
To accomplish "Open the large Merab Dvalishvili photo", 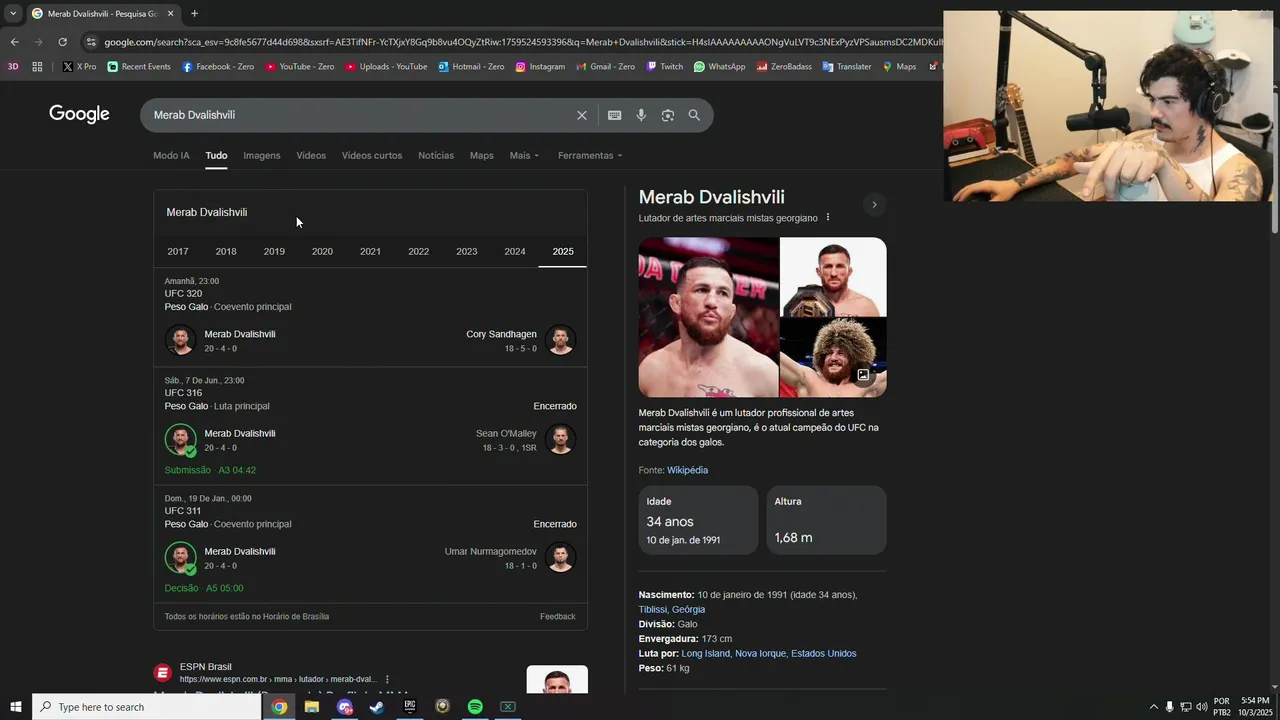I will (708, 317).
